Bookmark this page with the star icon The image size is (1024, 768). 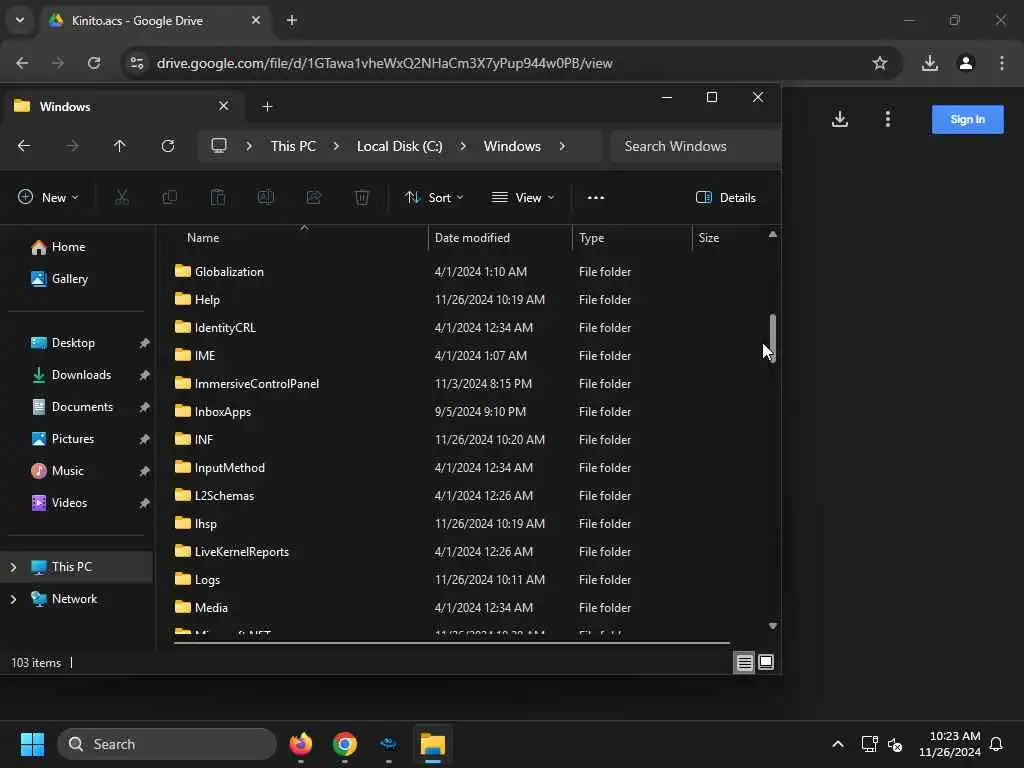pyautogui.click(x=880, y=63)
